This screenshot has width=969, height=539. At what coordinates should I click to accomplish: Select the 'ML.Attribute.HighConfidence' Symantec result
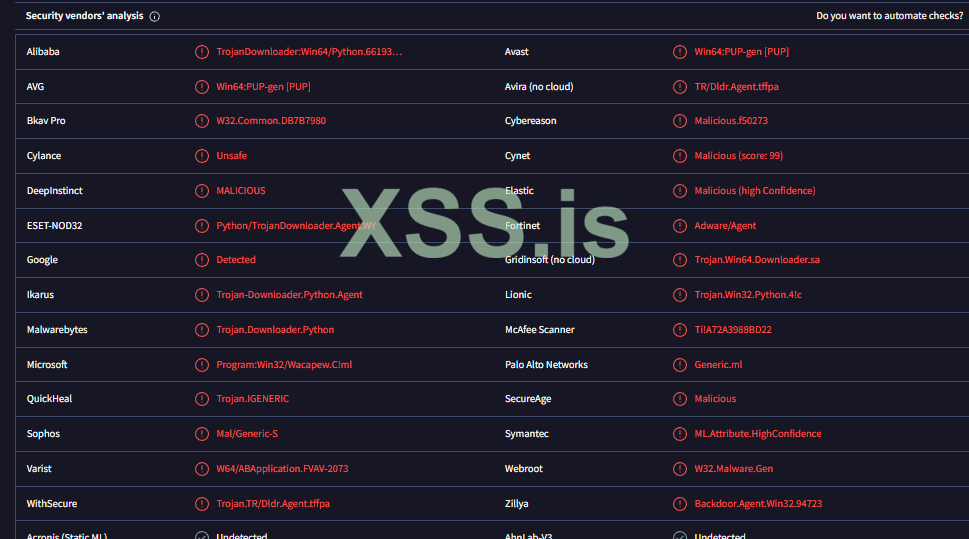tap(758, 434)
